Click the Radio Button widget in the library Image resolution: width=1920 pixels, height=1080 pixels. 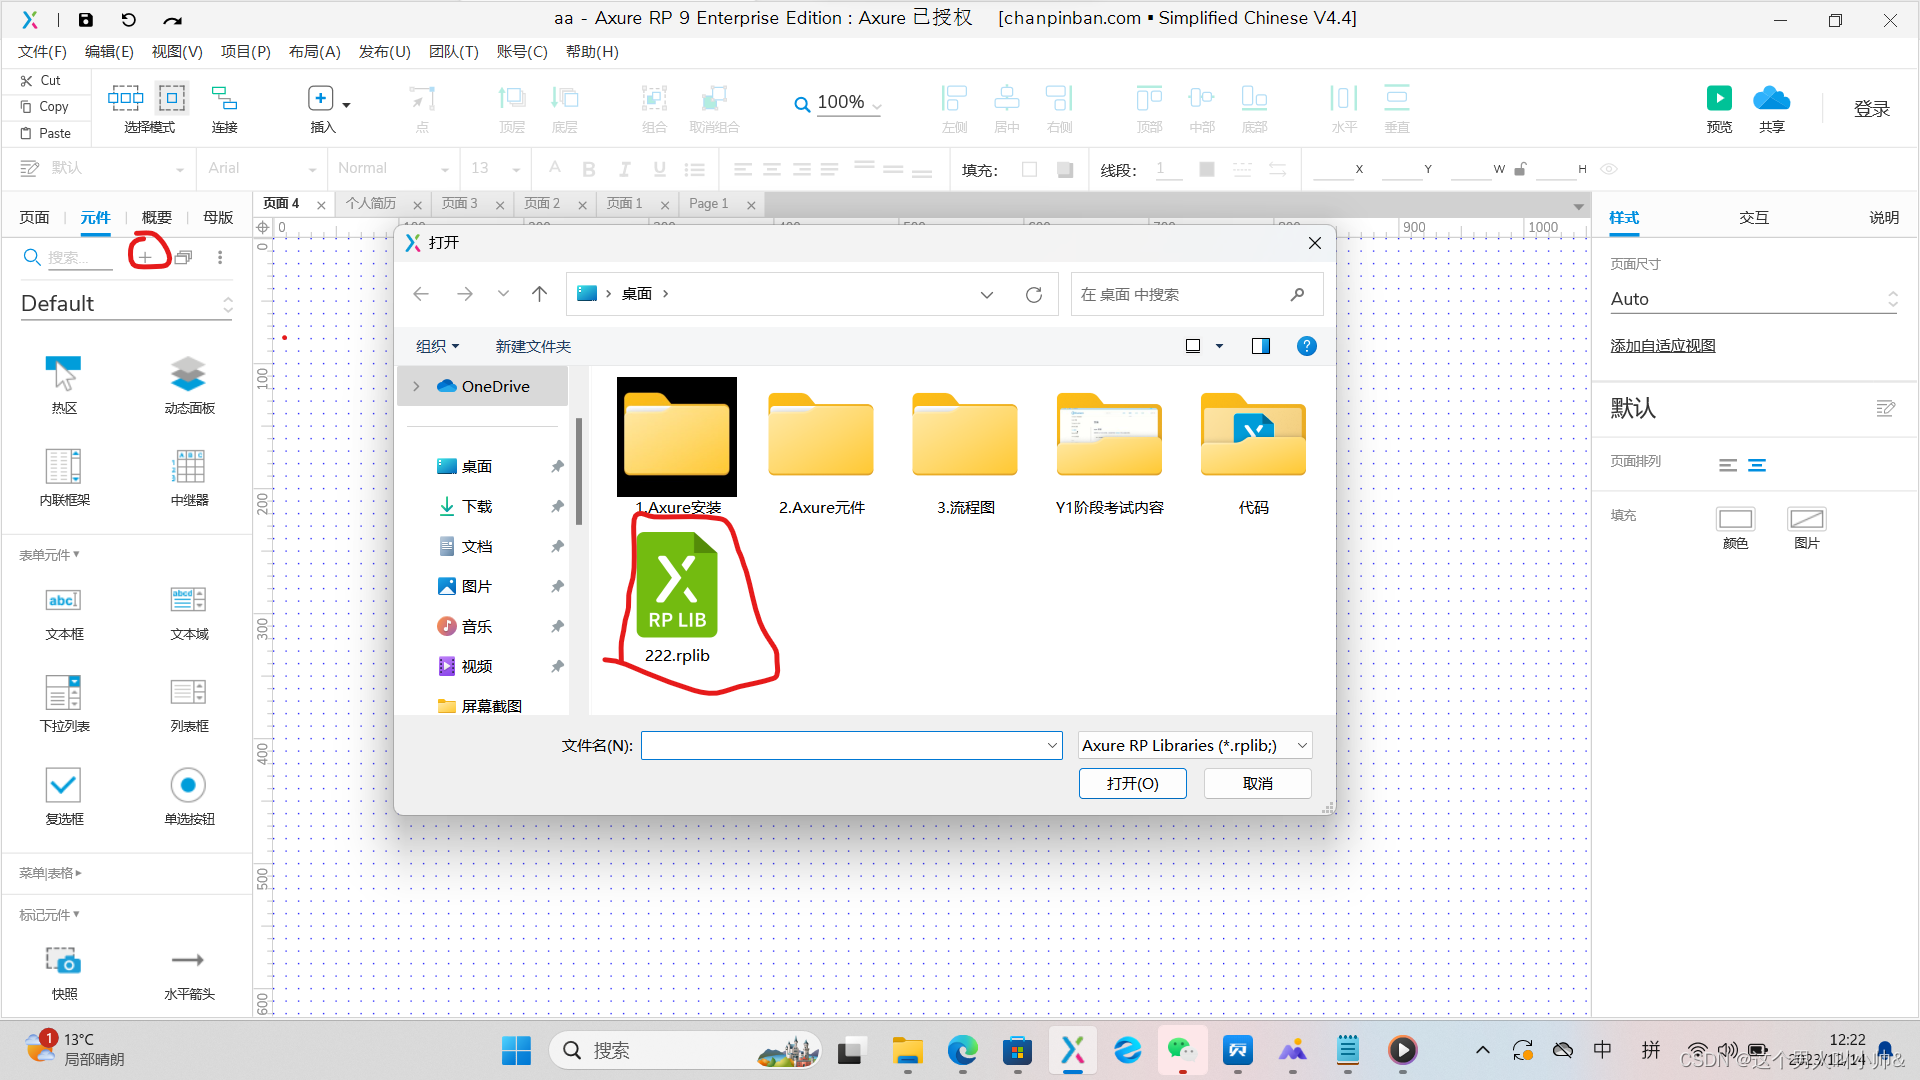tap(188, 786)
